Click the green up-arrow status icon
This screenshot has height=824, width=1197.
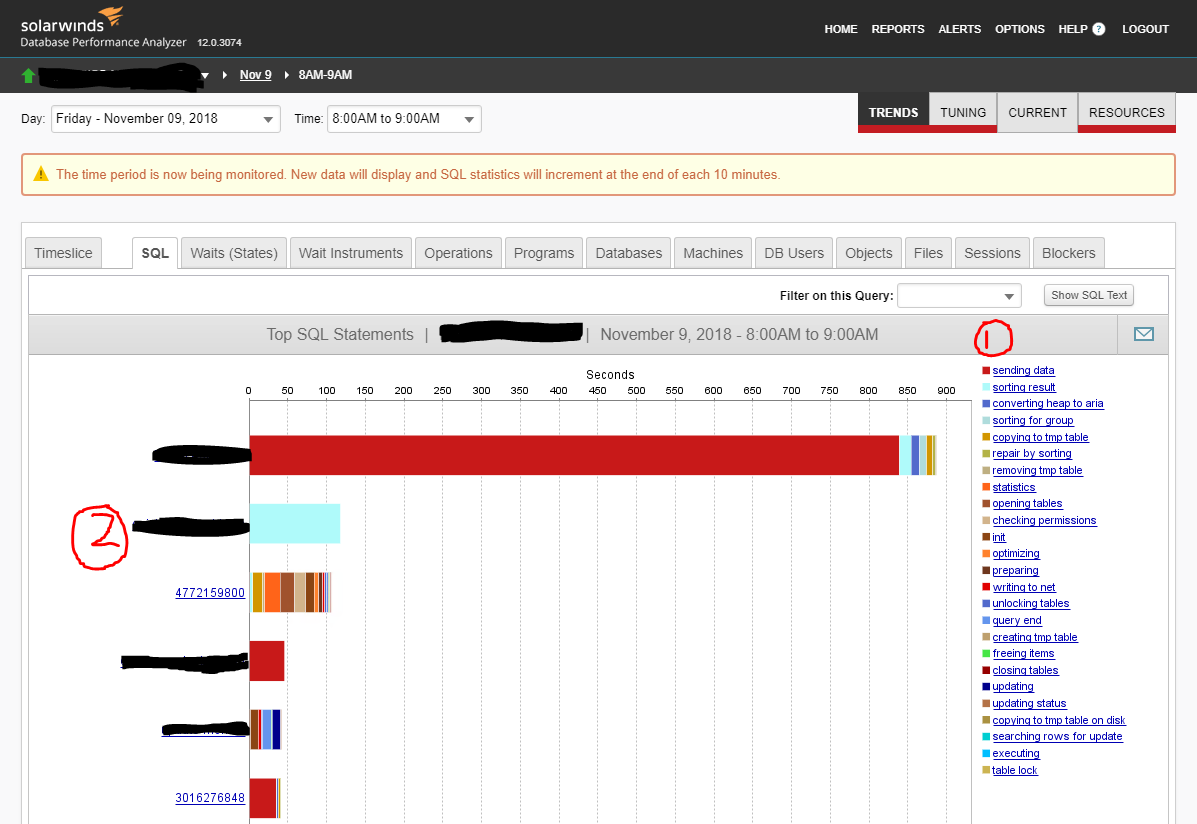pyautogui.click(x=28, y=75)
